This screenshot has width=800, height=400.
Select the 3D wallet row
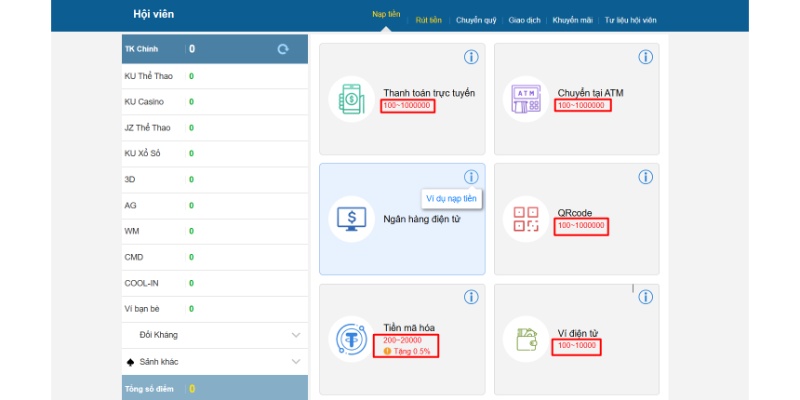coord(215,180)
